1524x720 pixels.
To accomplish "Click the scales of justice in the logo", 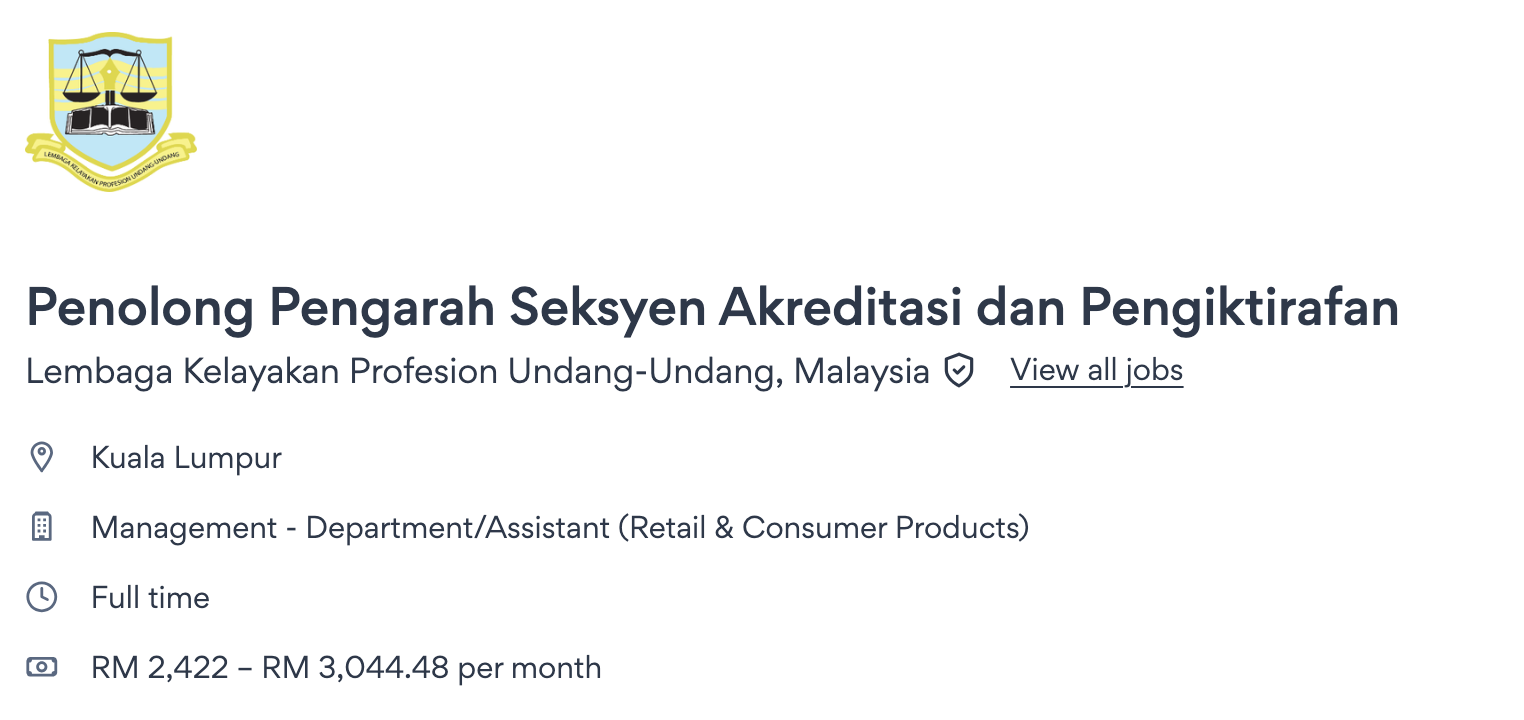I will click(x=110, y=77).
